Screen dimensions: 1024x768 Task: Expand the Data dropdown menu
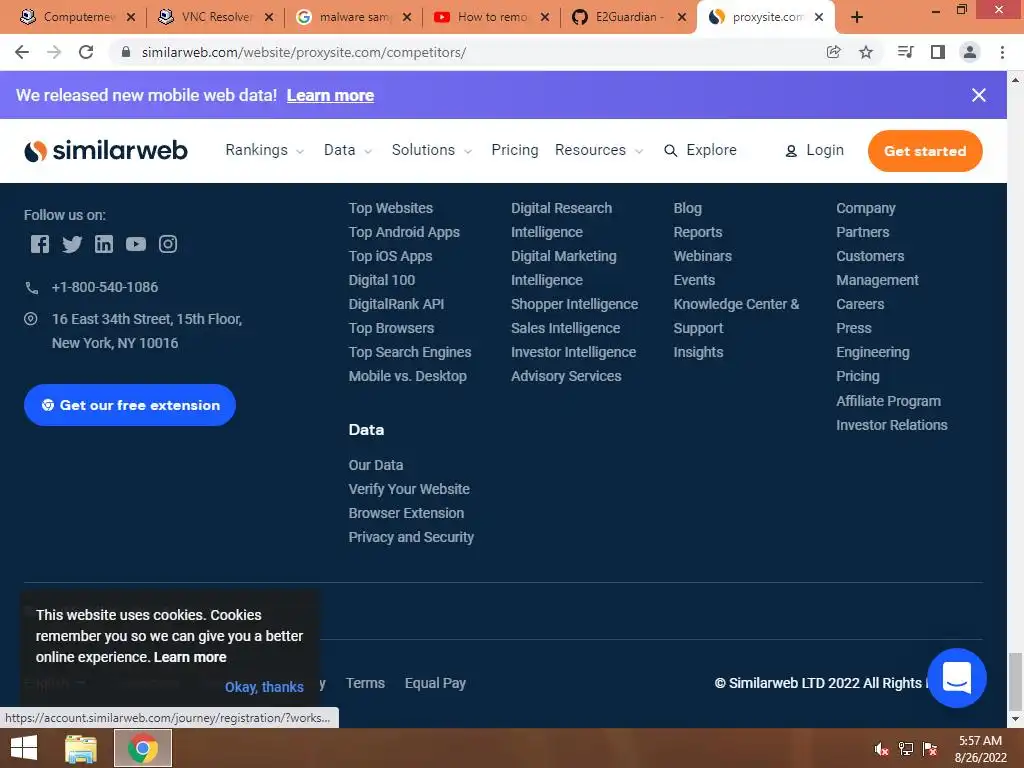(347, 150)
